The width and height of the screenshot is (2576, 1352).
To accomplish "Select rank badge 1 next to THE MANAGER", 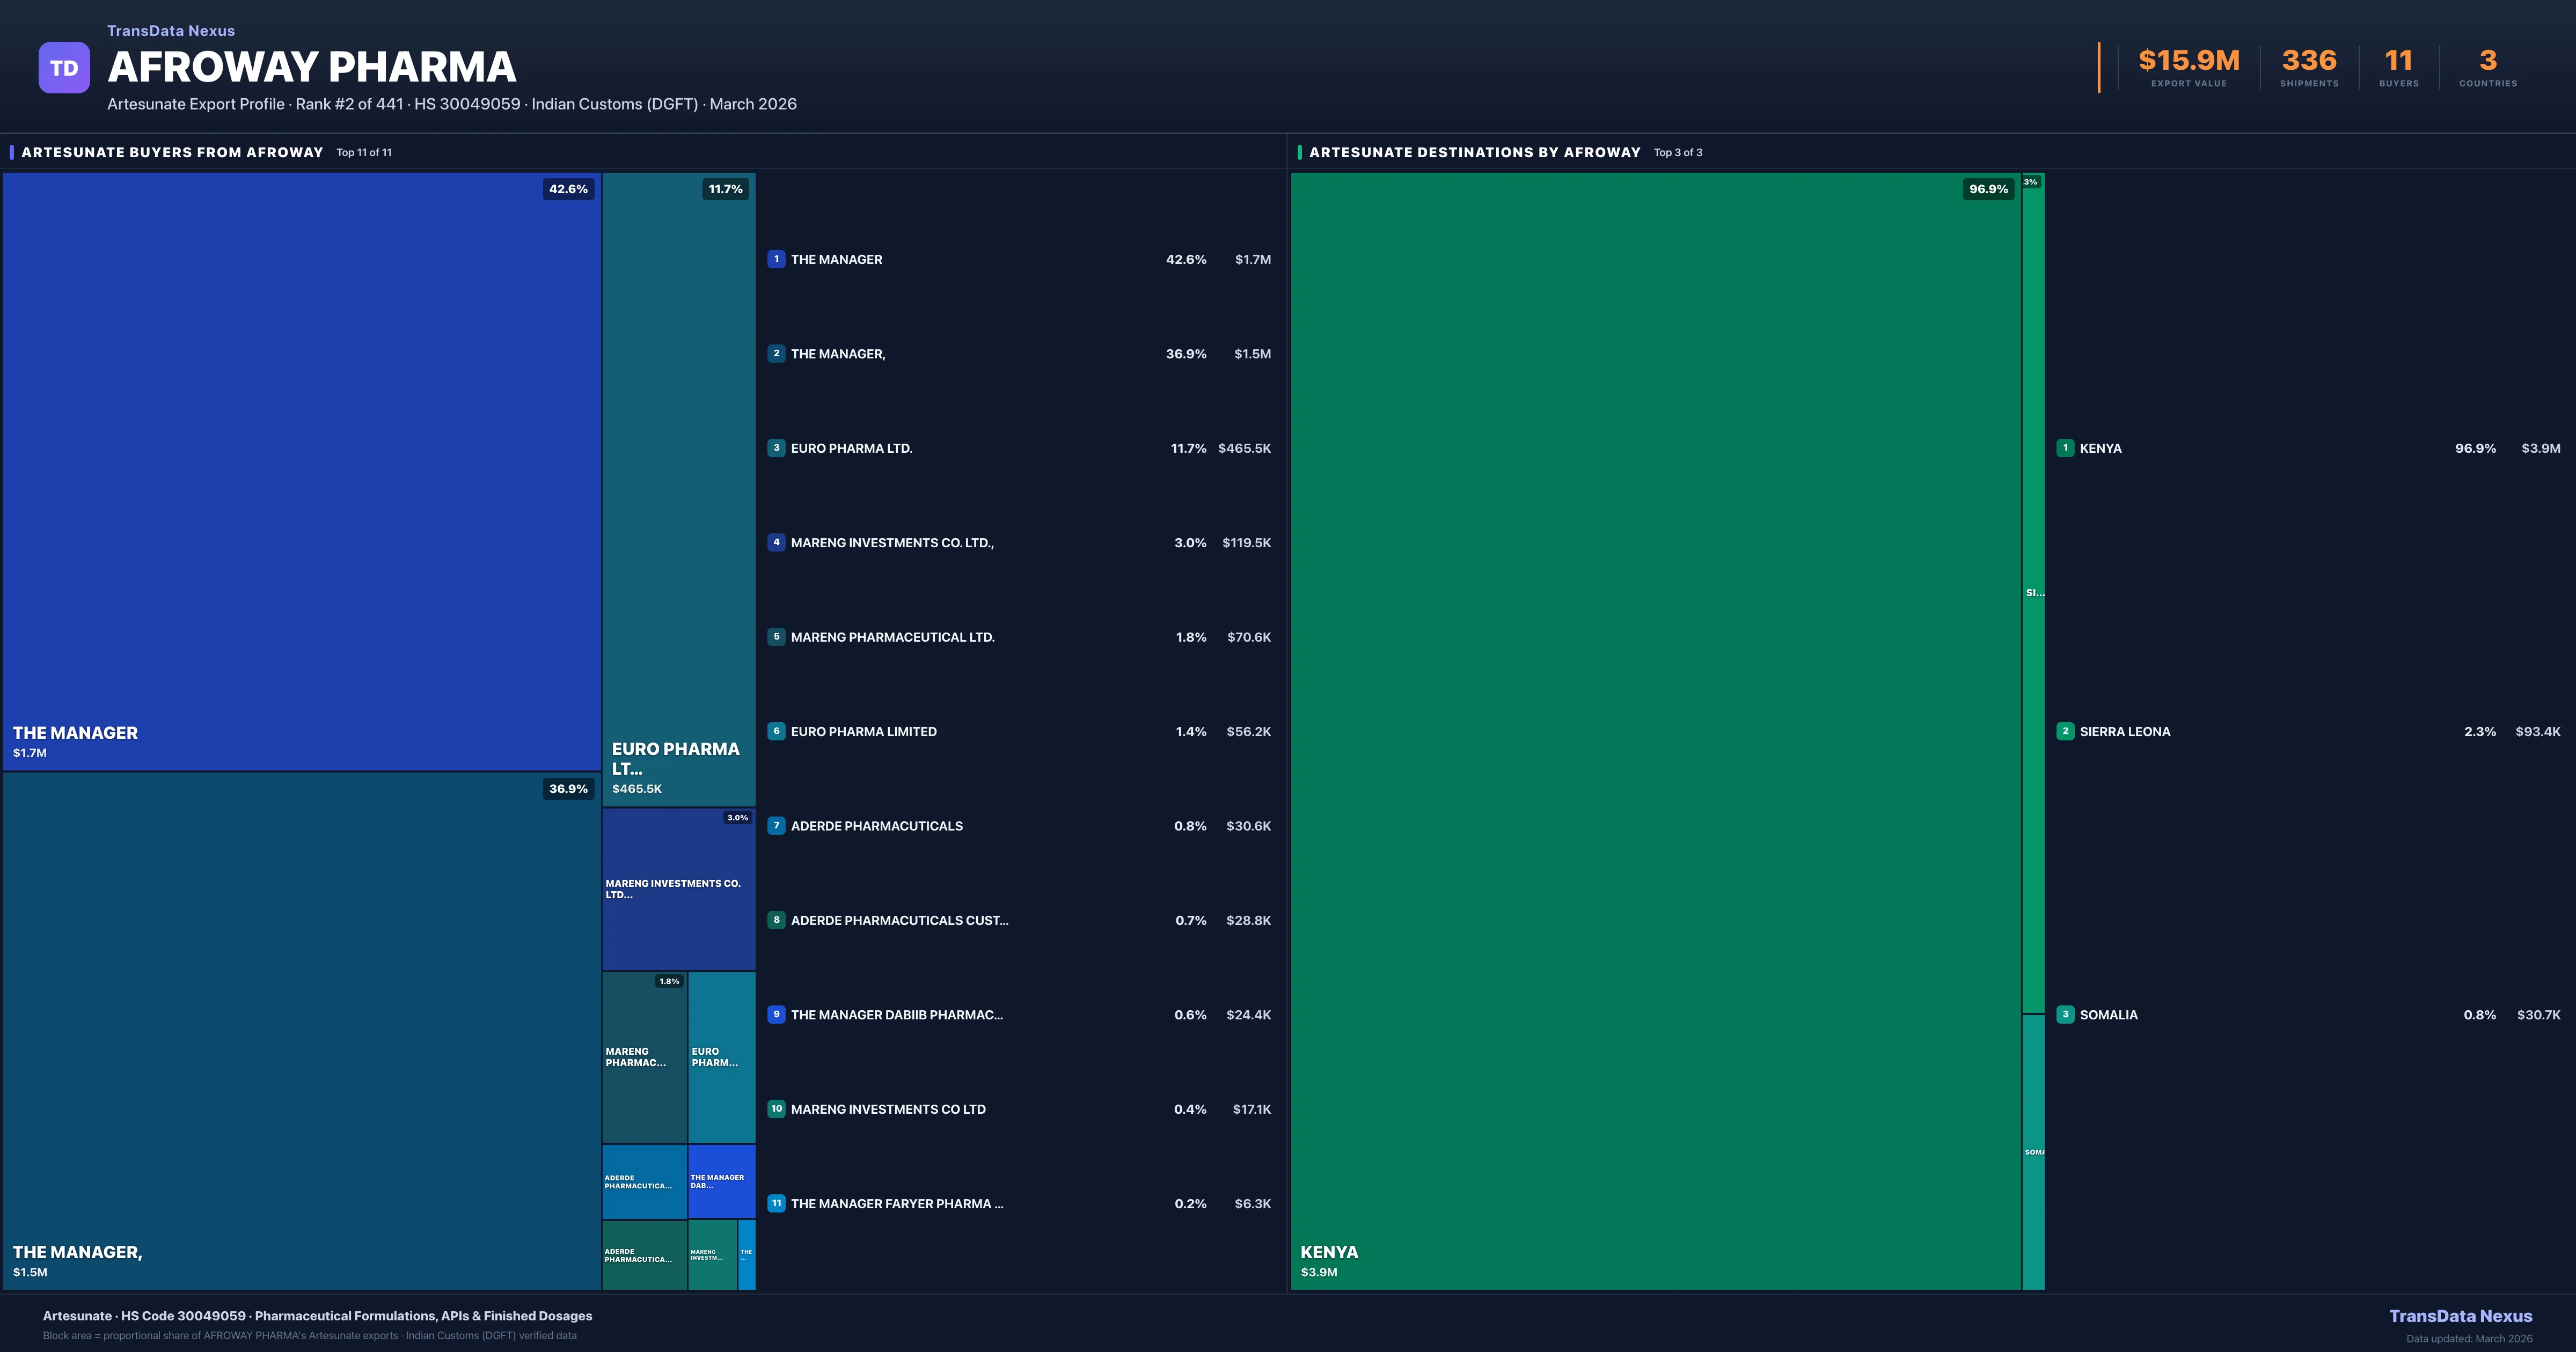I will pyautogui.click(x=777, y=259).
